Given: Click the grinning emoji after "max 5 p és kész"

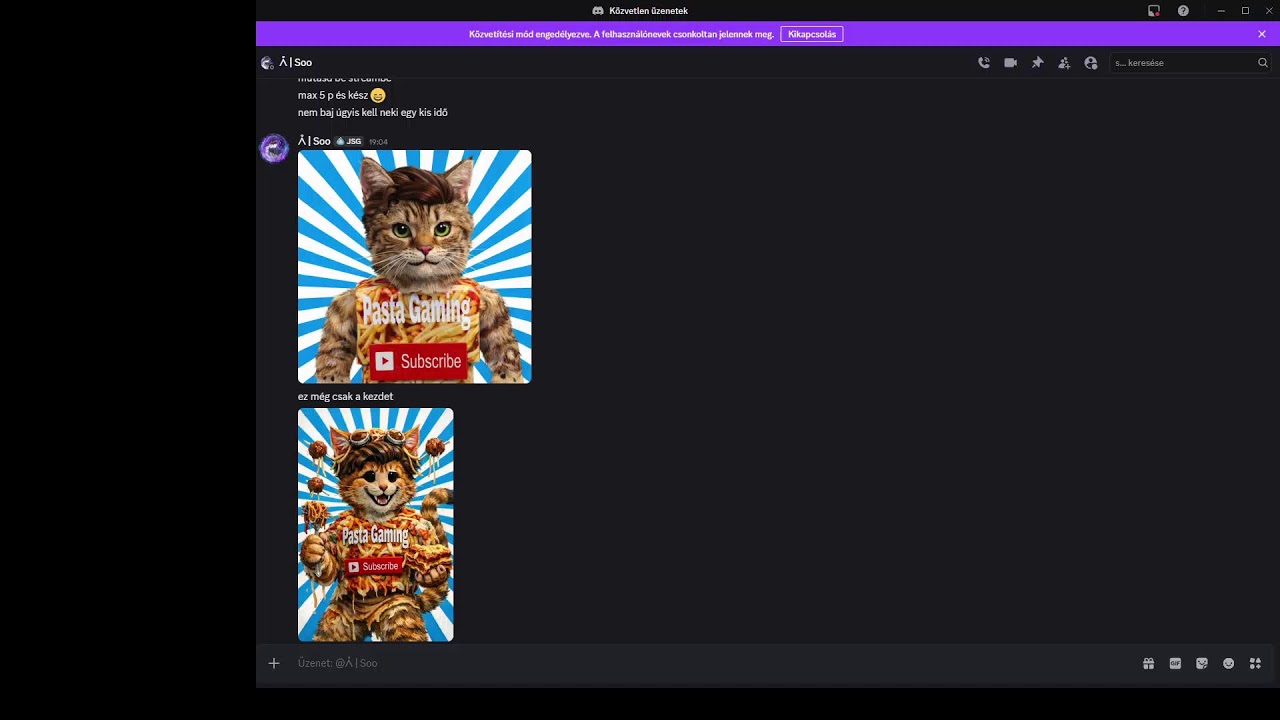Looking at the screenshot, I should point(378,95).
